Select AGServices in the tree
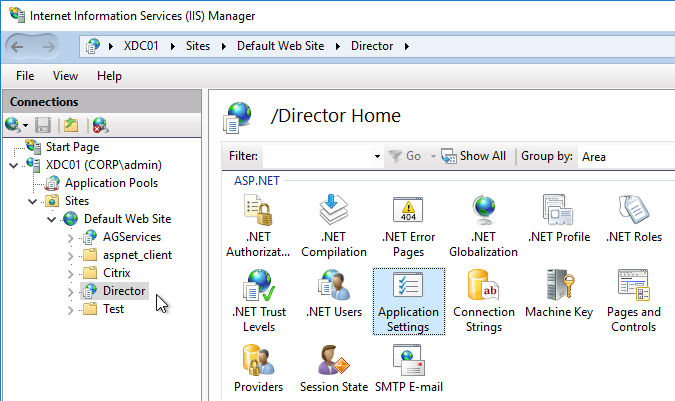The image size is (675, 401). tap(132, 238)
